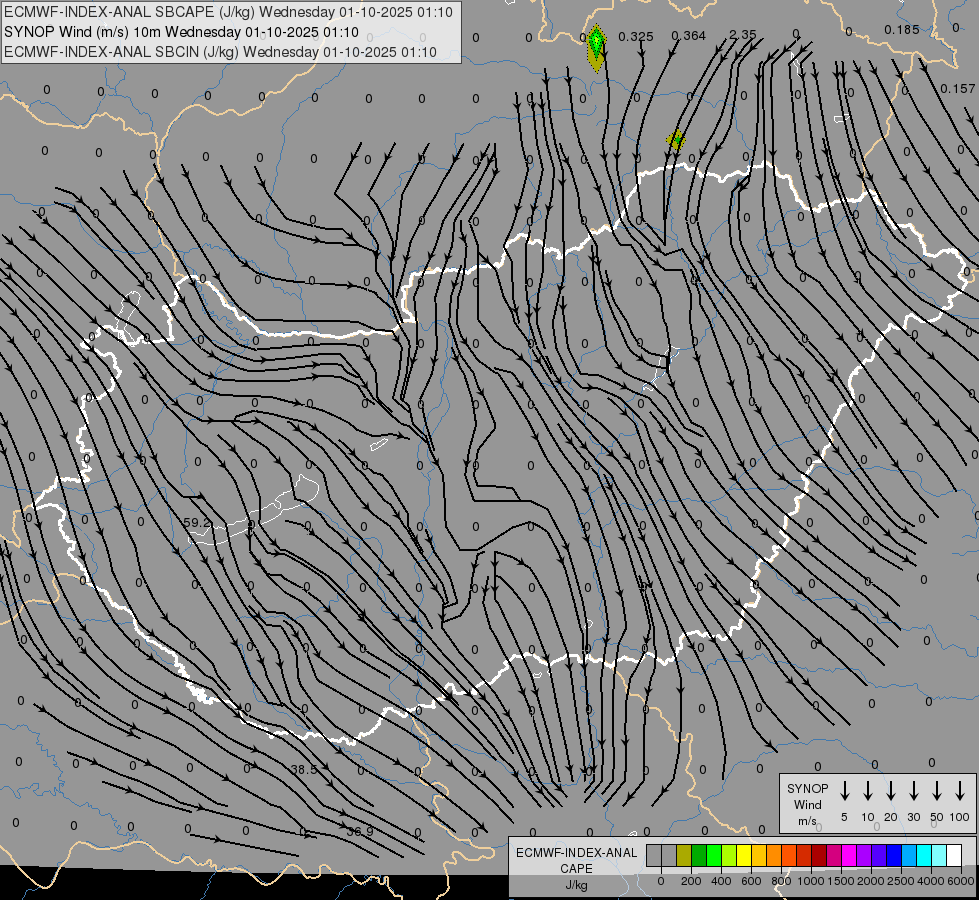979x900 pixels.
Task: Pick the olive swatch in CAPE legend
Action: point(684,855)
